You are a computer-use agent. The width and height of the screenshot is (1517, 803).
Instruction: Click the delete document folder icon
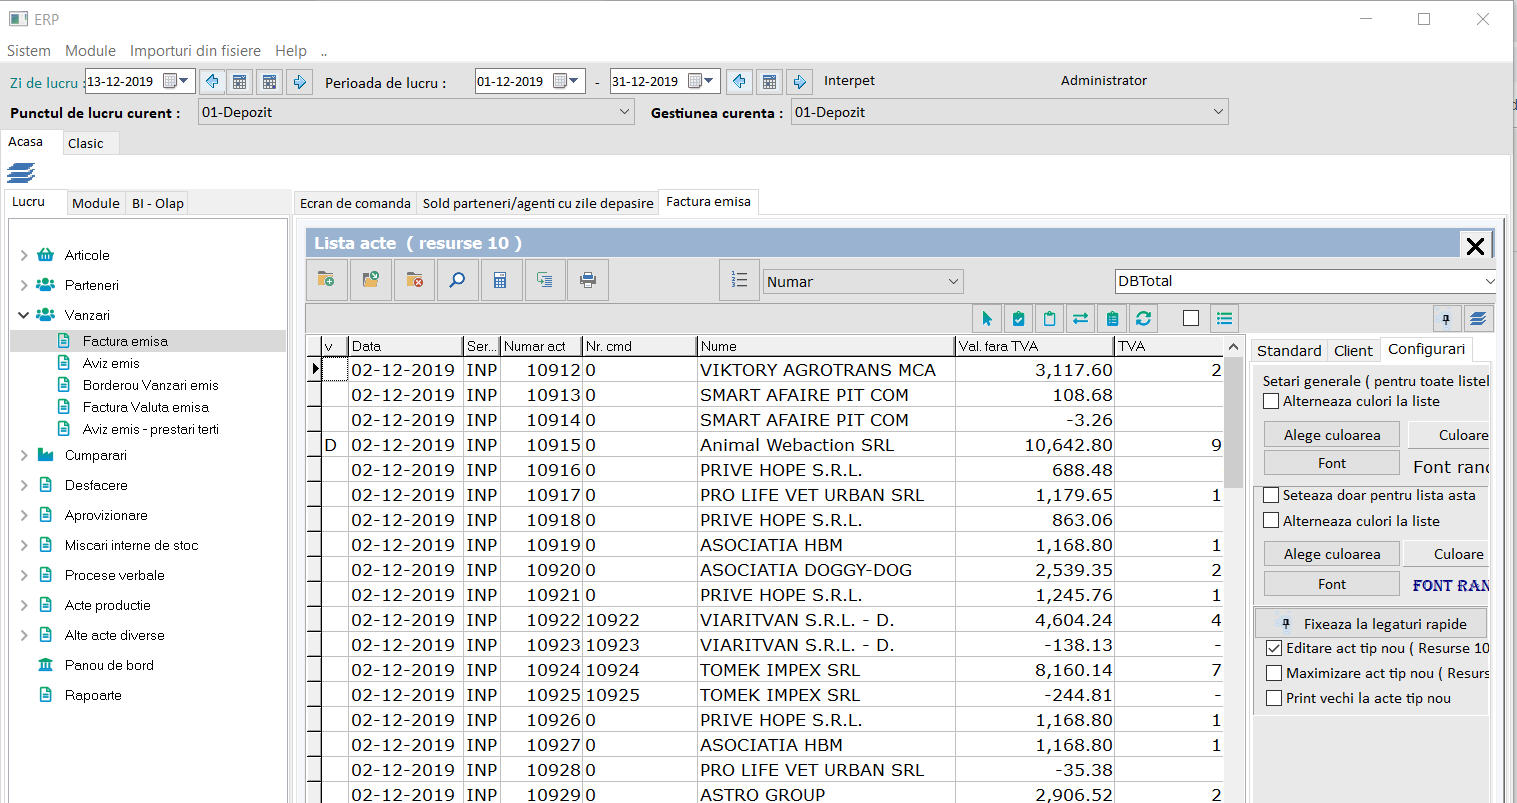tap(414, 281)
